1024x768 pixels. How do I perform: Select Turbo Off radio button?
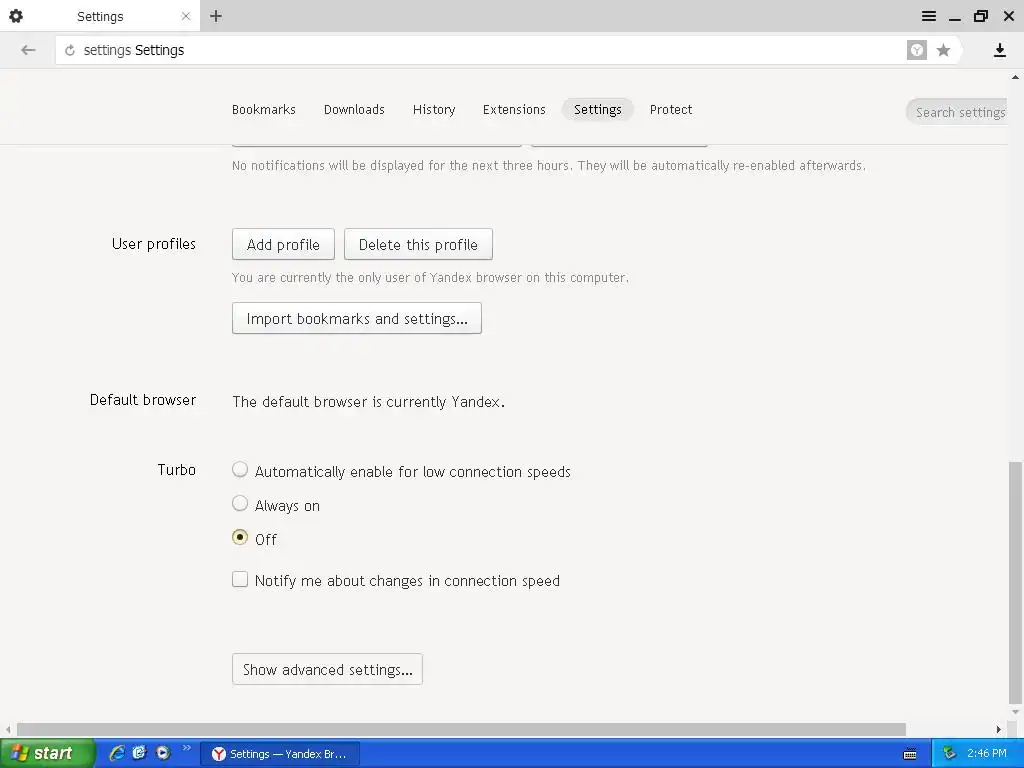[240, 537]
